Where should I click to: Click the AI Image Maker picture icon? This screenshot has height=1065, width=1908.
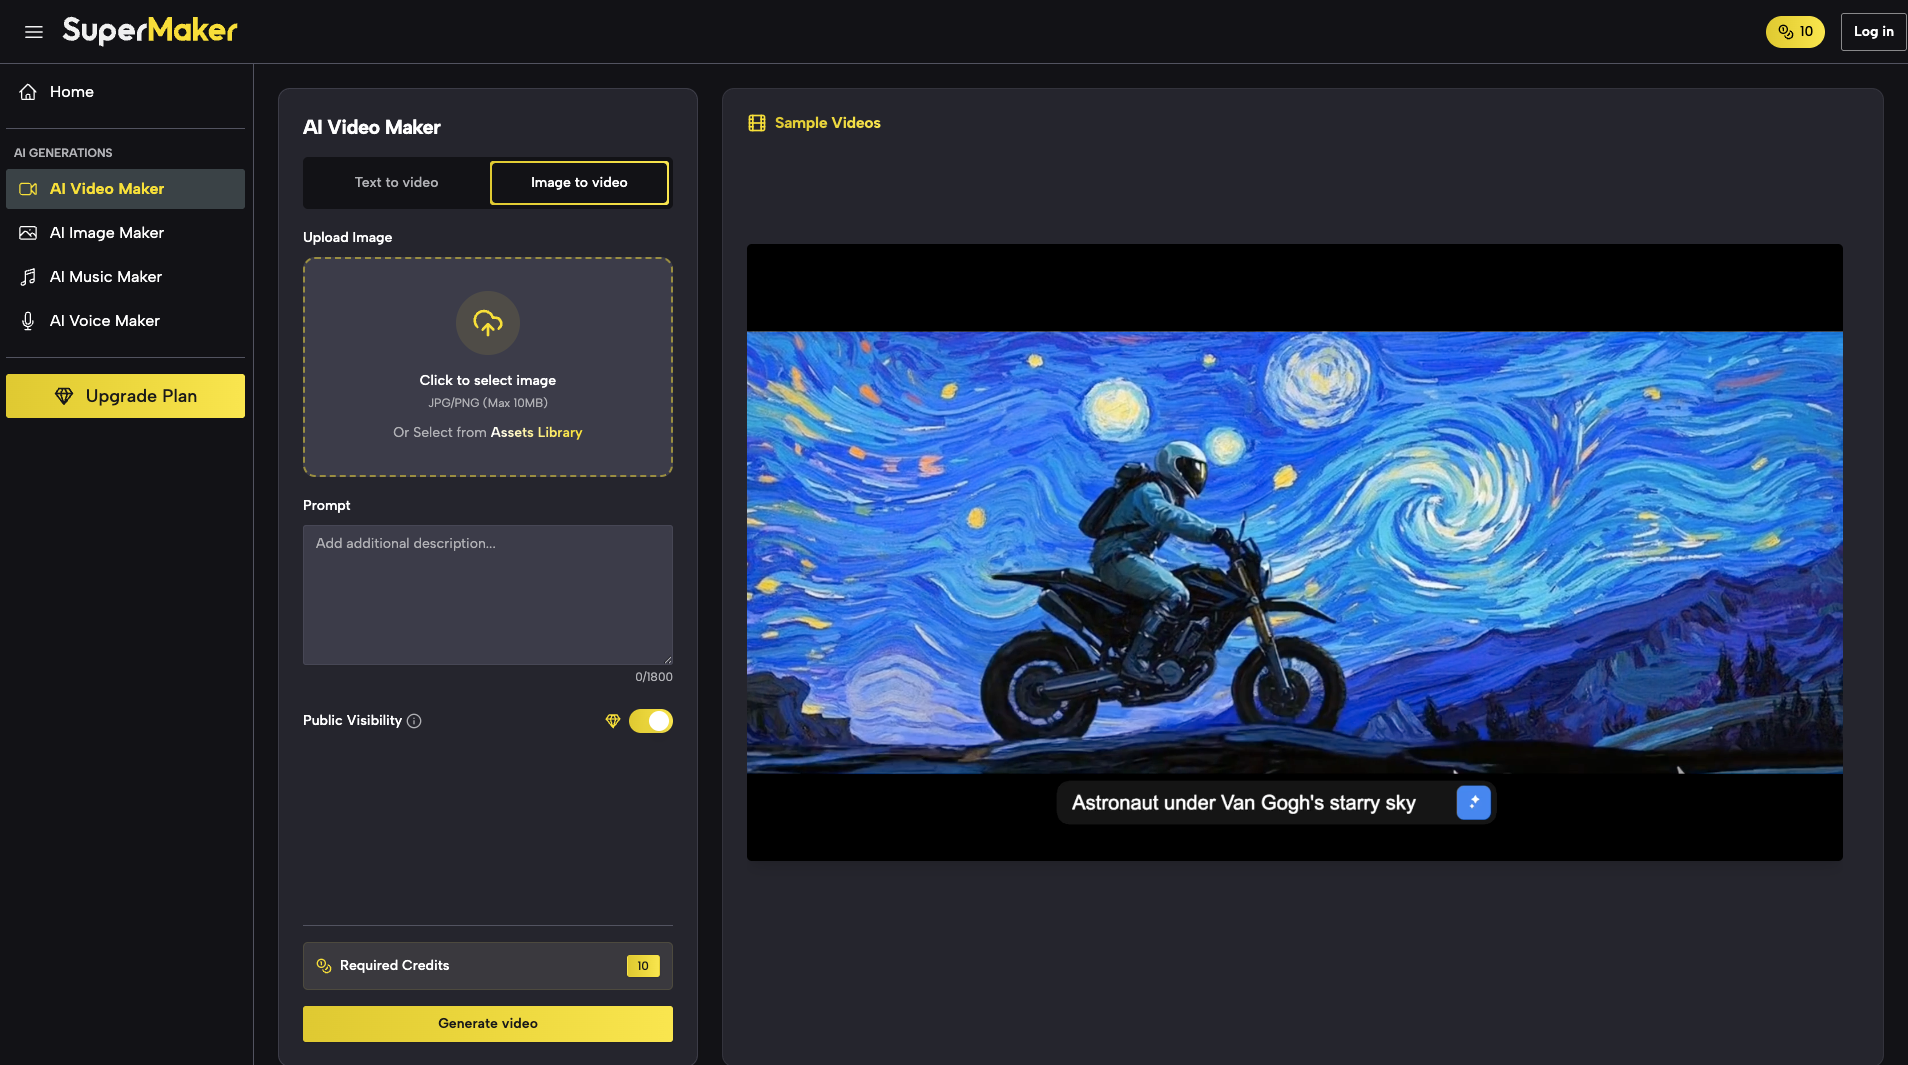(x=28, y=233)
